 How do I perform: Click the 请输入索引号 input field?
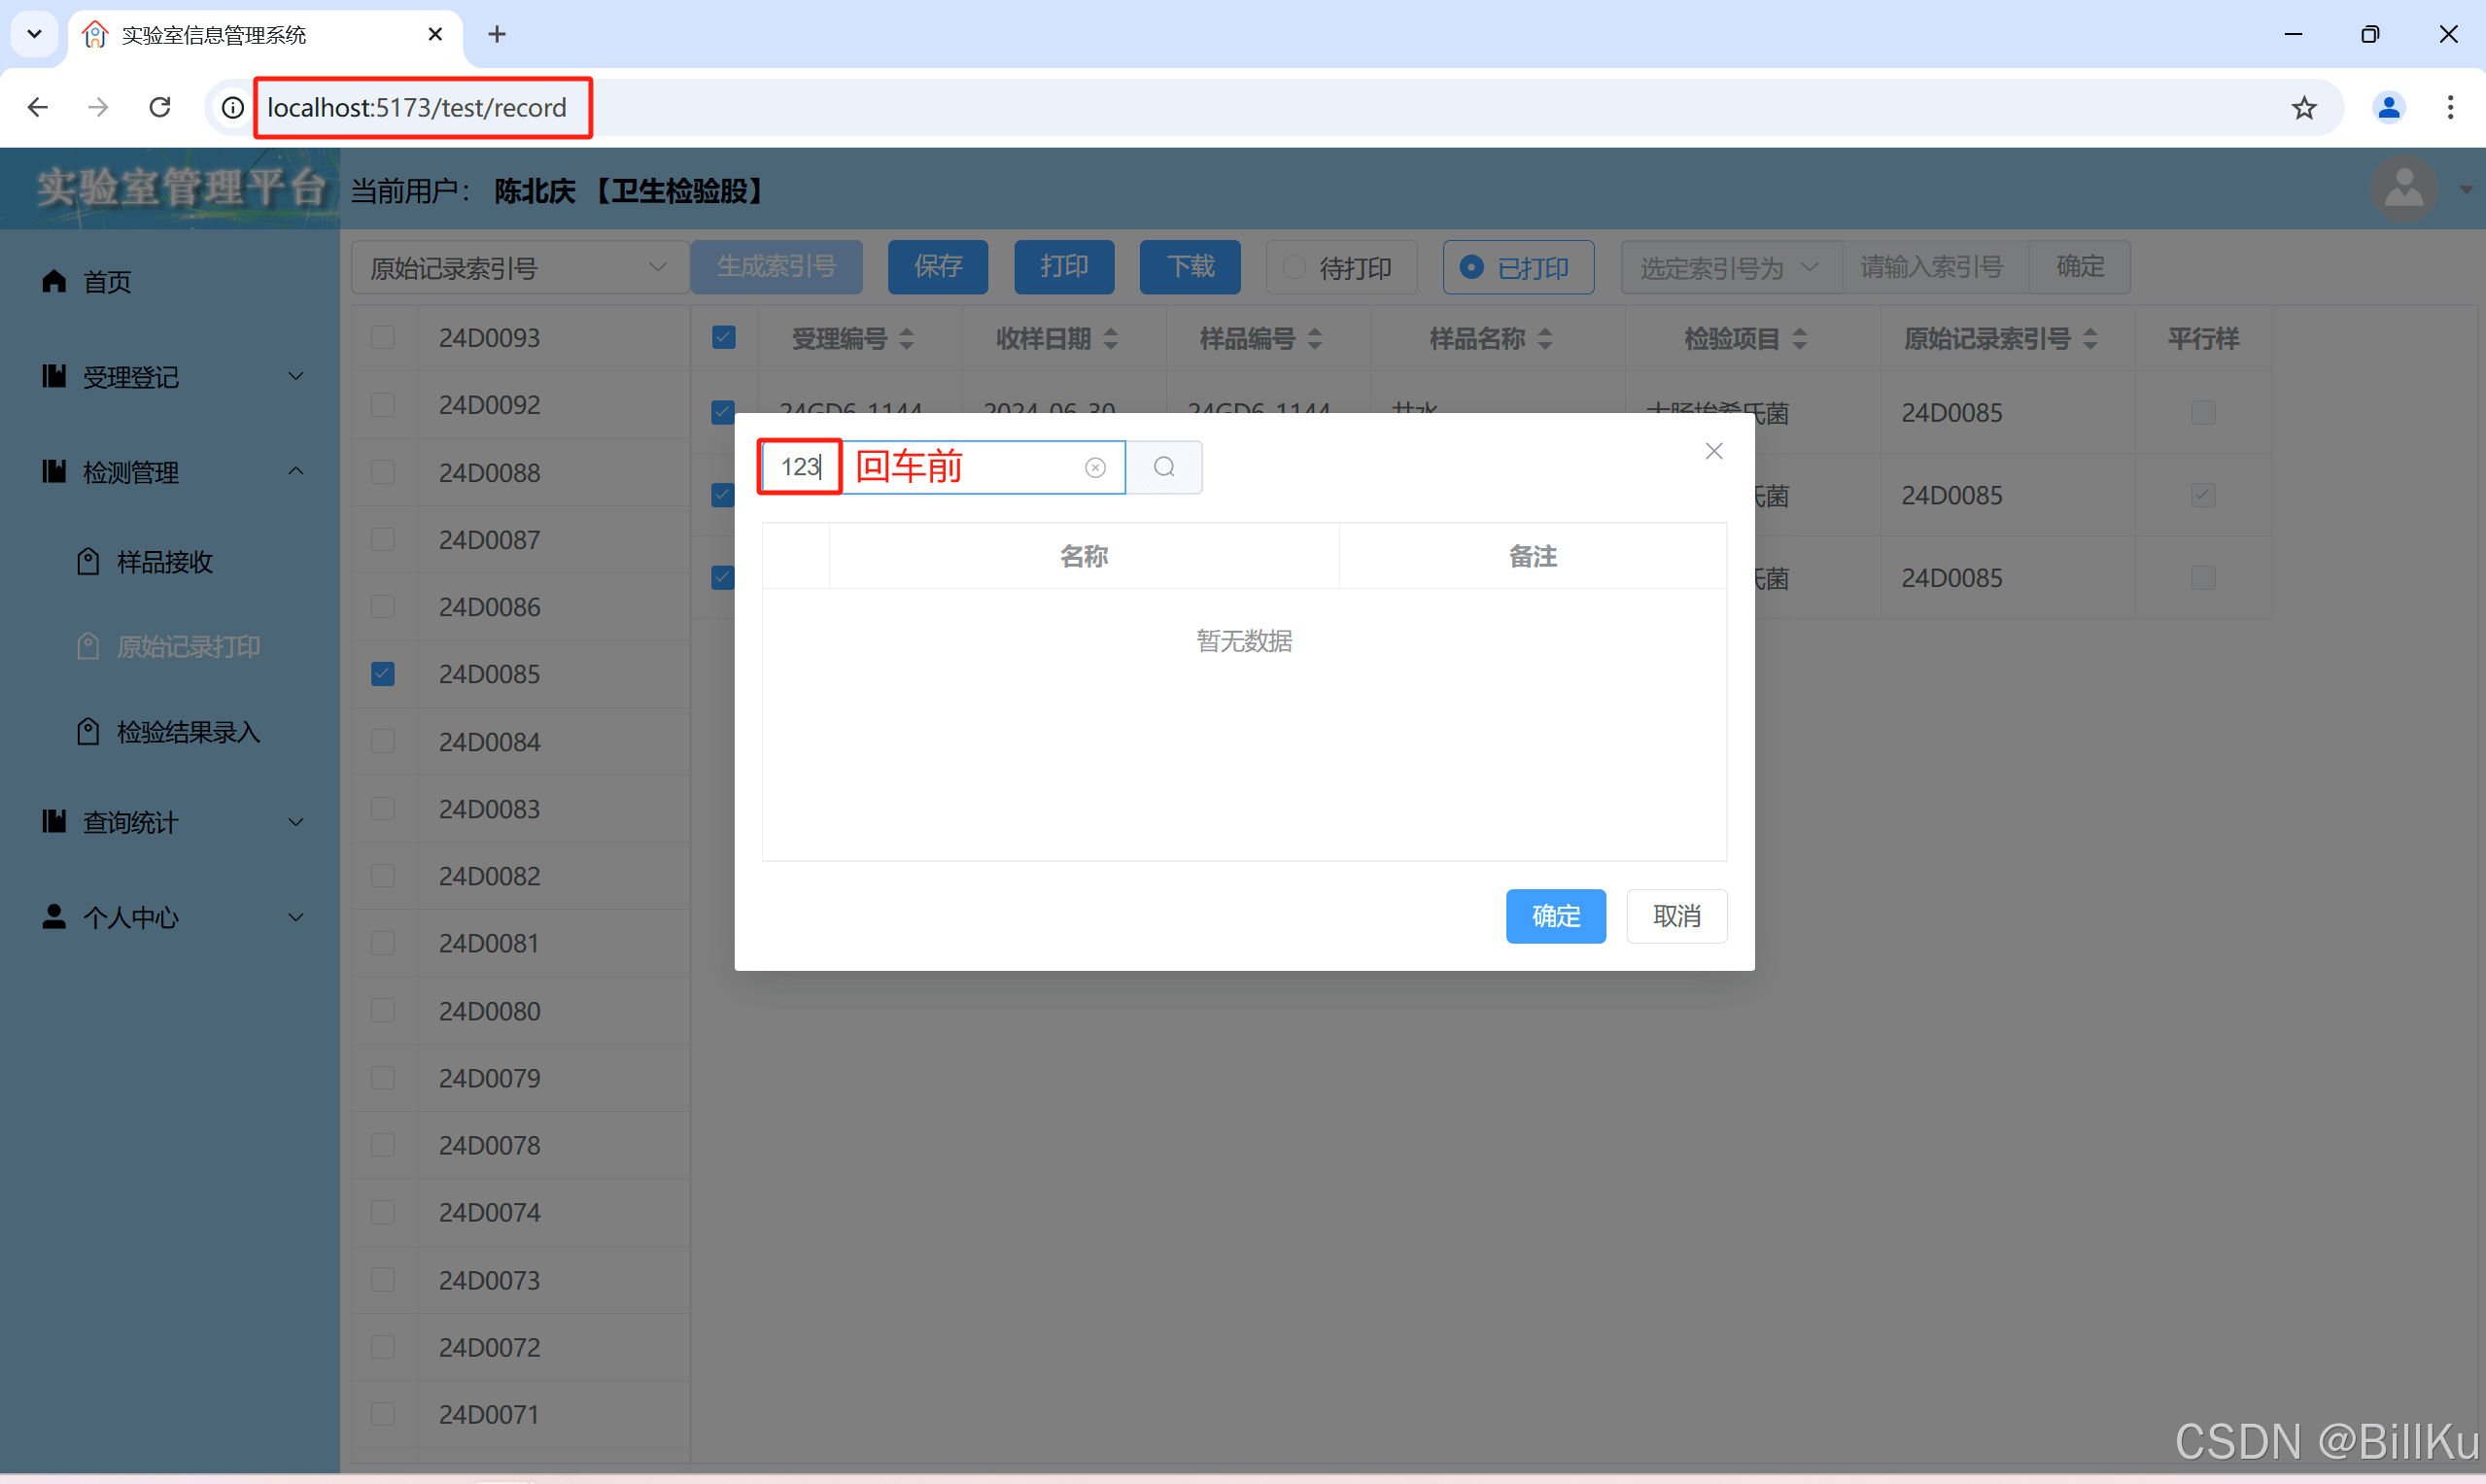pos(1935,267)
